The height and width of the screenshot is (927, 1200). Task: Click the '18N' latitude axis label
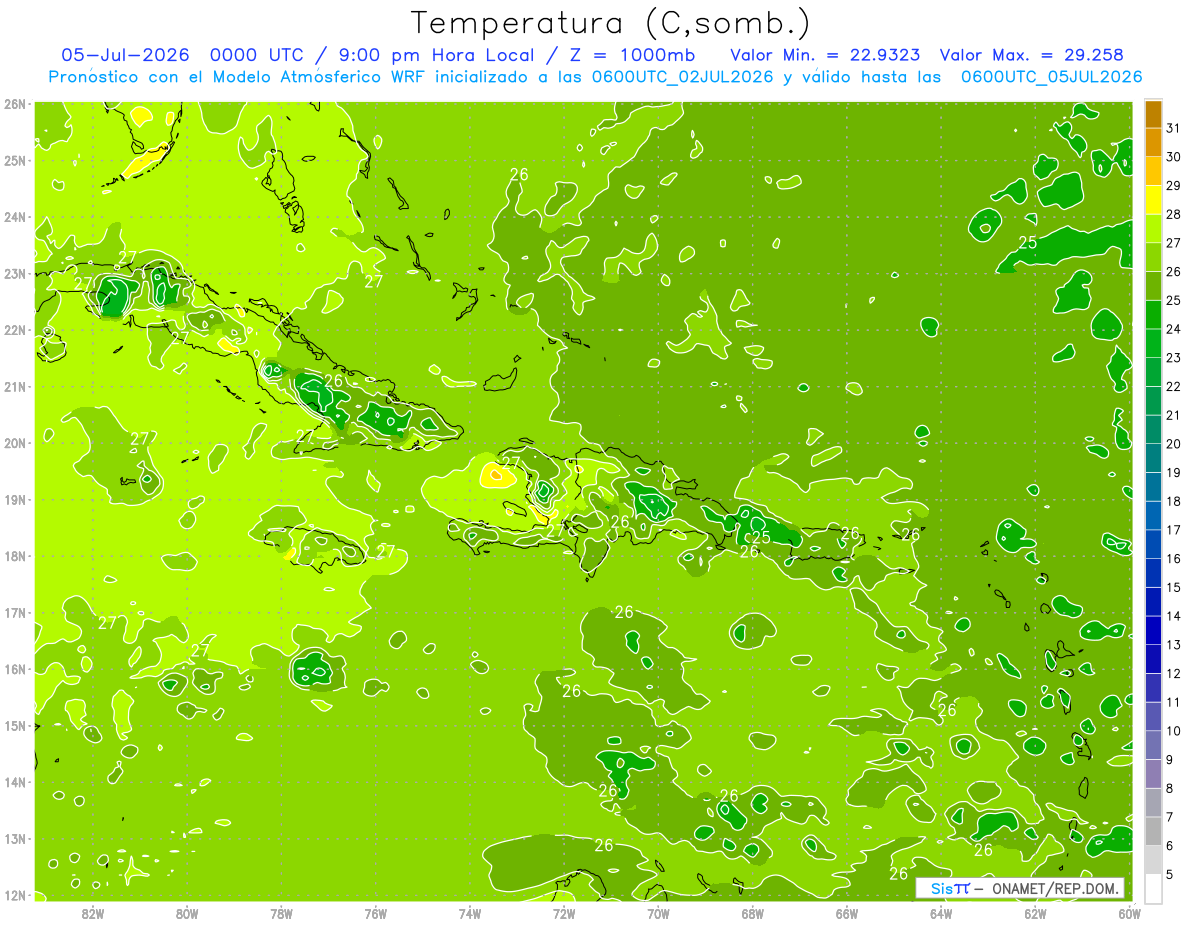pos(14,556)
